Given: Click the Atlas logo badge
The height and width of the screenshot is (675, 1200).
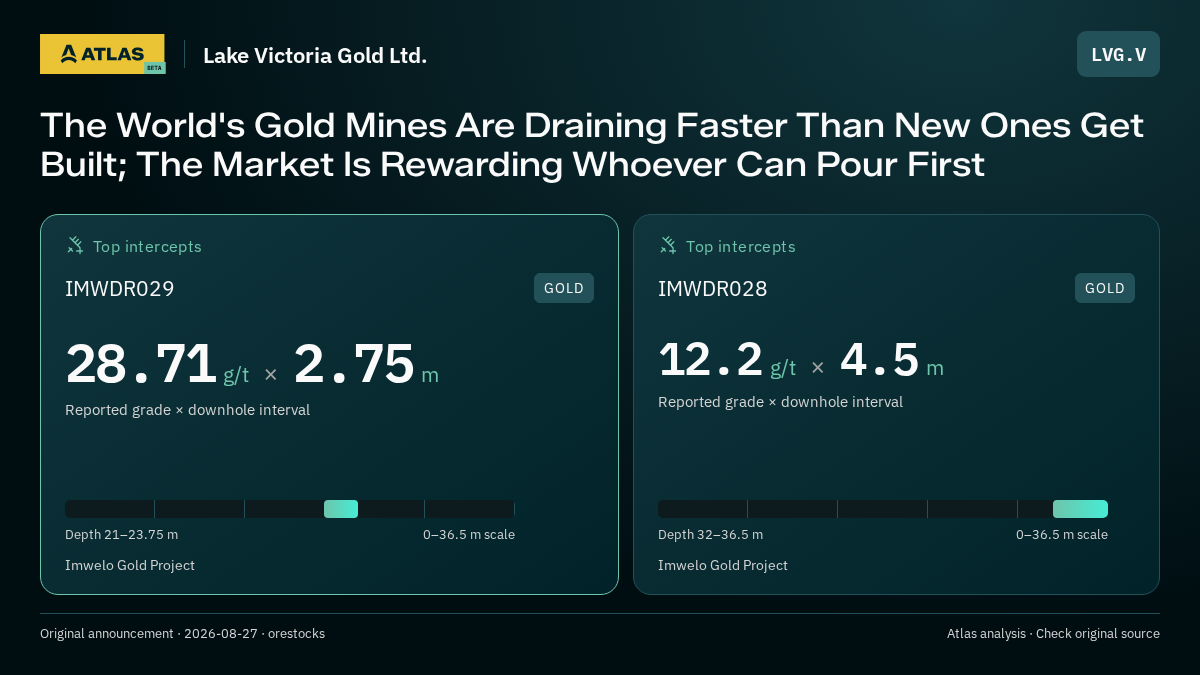Looking at the screenshot, I should 102,54.
